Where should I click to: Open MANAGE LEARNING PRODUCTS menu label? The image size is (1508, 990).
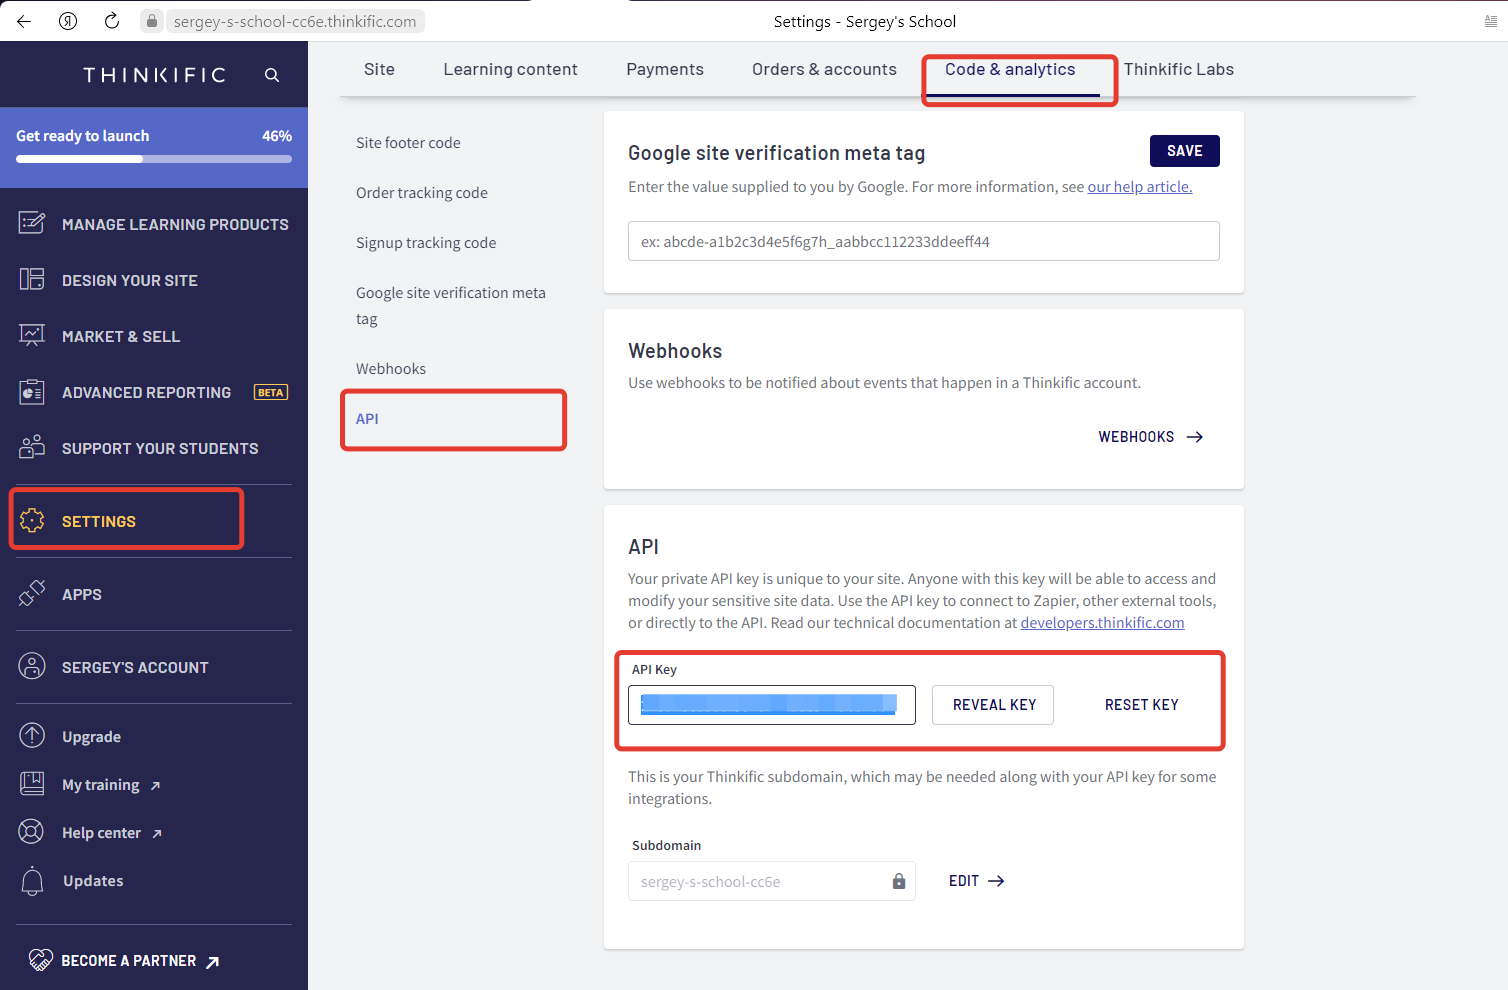click(x=175, y=225)
